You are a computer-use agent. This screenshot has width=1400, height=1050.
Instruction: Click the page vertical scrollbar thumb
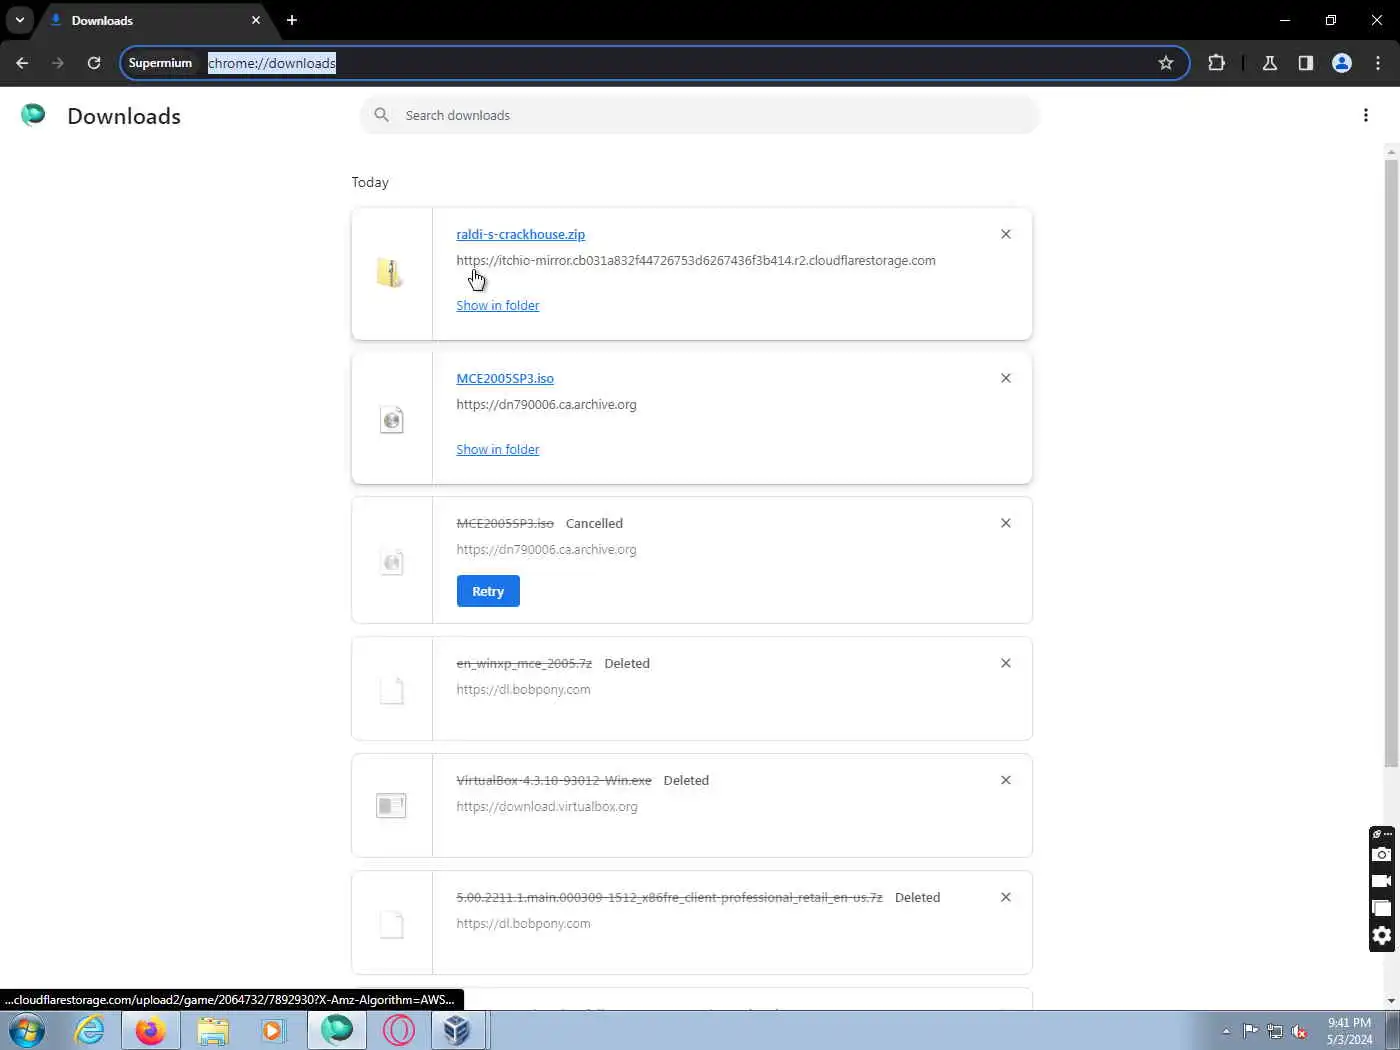(1391, 463)
